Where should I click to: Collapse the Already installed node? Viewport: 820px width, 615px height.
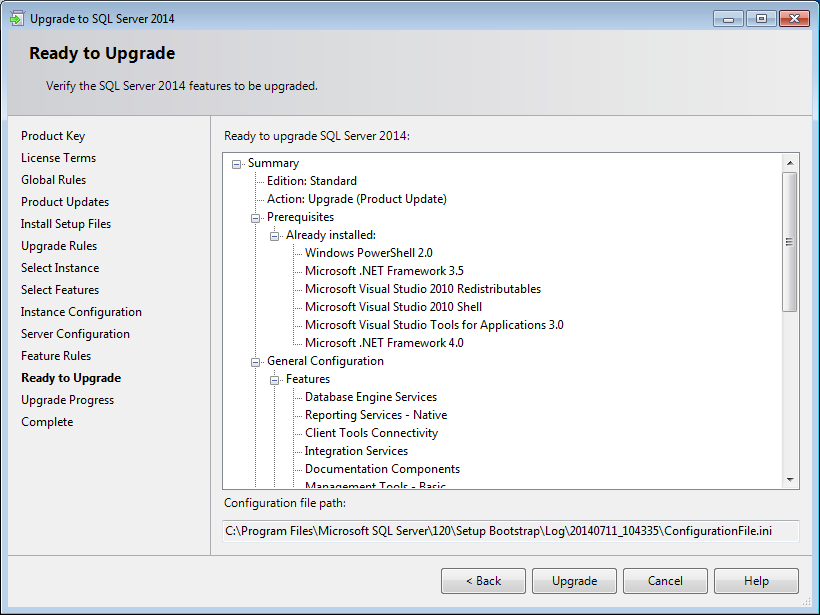(x=275, y=236)
